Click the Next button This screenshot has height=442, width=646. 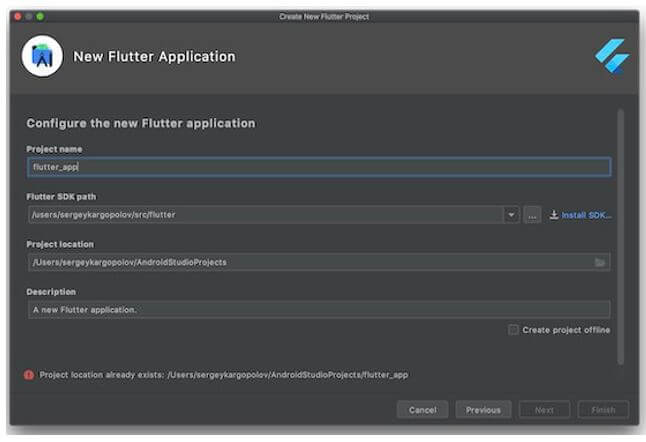[x=544, y=410]
